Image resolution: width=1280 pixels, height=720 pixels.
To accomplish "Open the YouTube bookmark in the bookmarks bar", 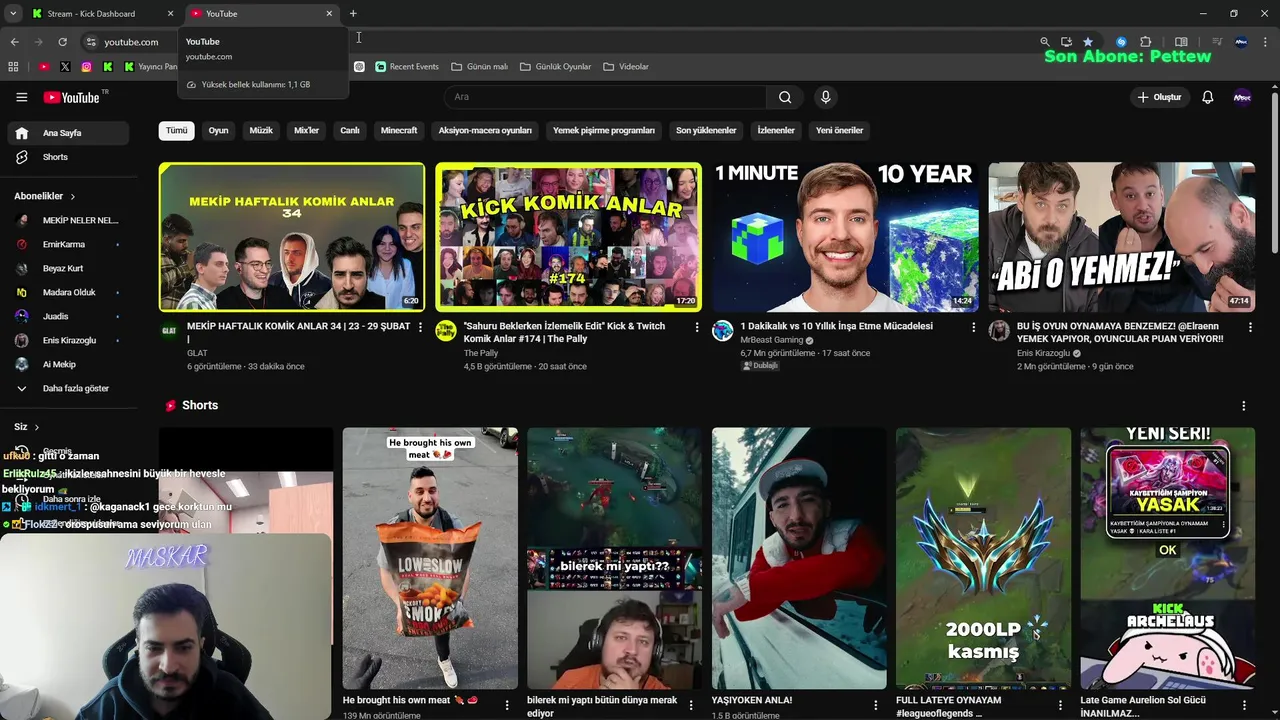I will click(43, 67).
